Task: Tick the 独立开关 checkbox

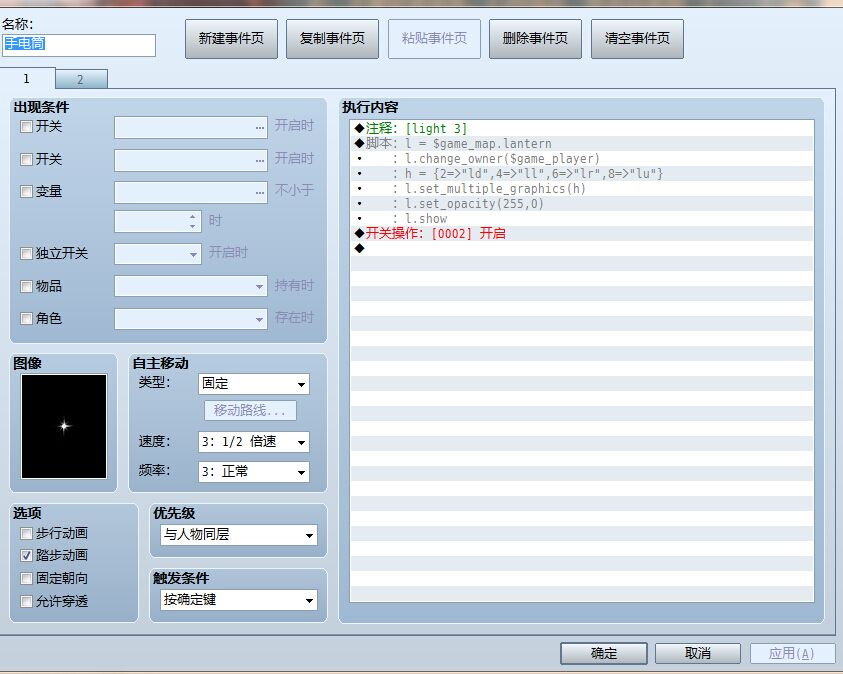Action: coord(26,254)
